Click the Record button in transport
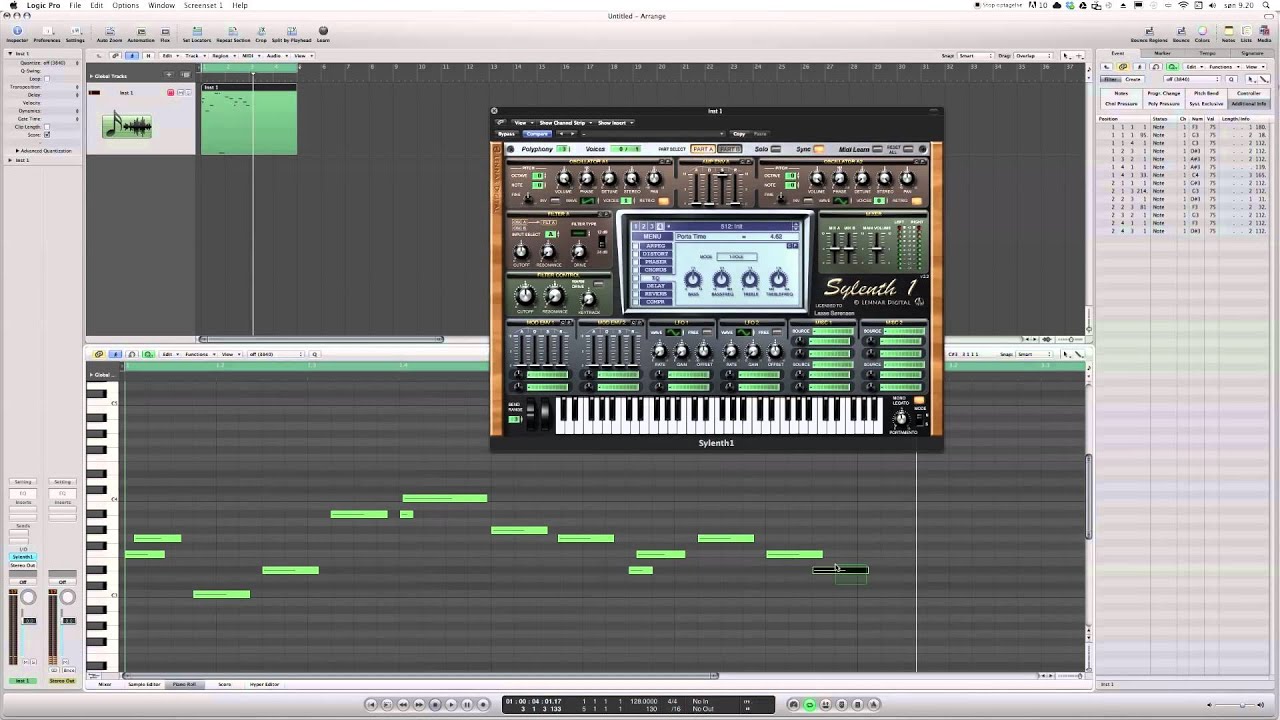 pyautogui.click(x=483, y=704)
